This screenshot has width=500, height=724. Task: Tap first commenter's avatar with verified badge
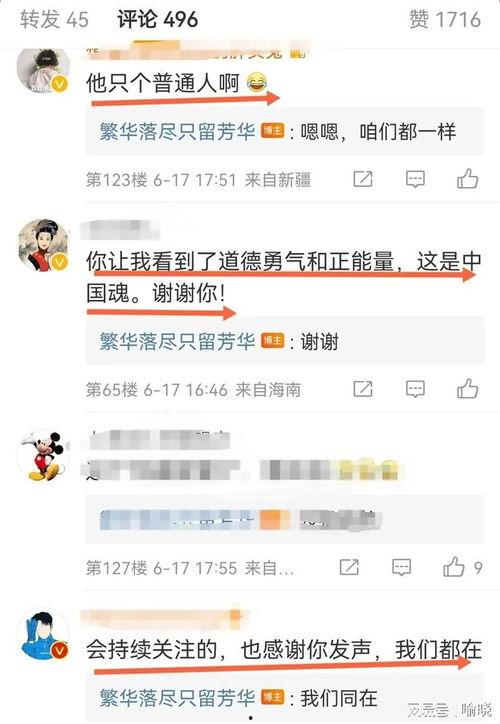42,69
